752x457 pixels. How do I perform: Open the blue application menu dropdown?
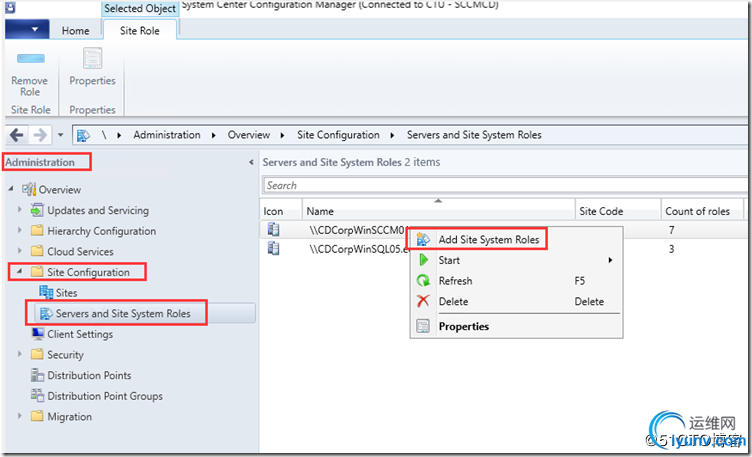click(27, 29)
